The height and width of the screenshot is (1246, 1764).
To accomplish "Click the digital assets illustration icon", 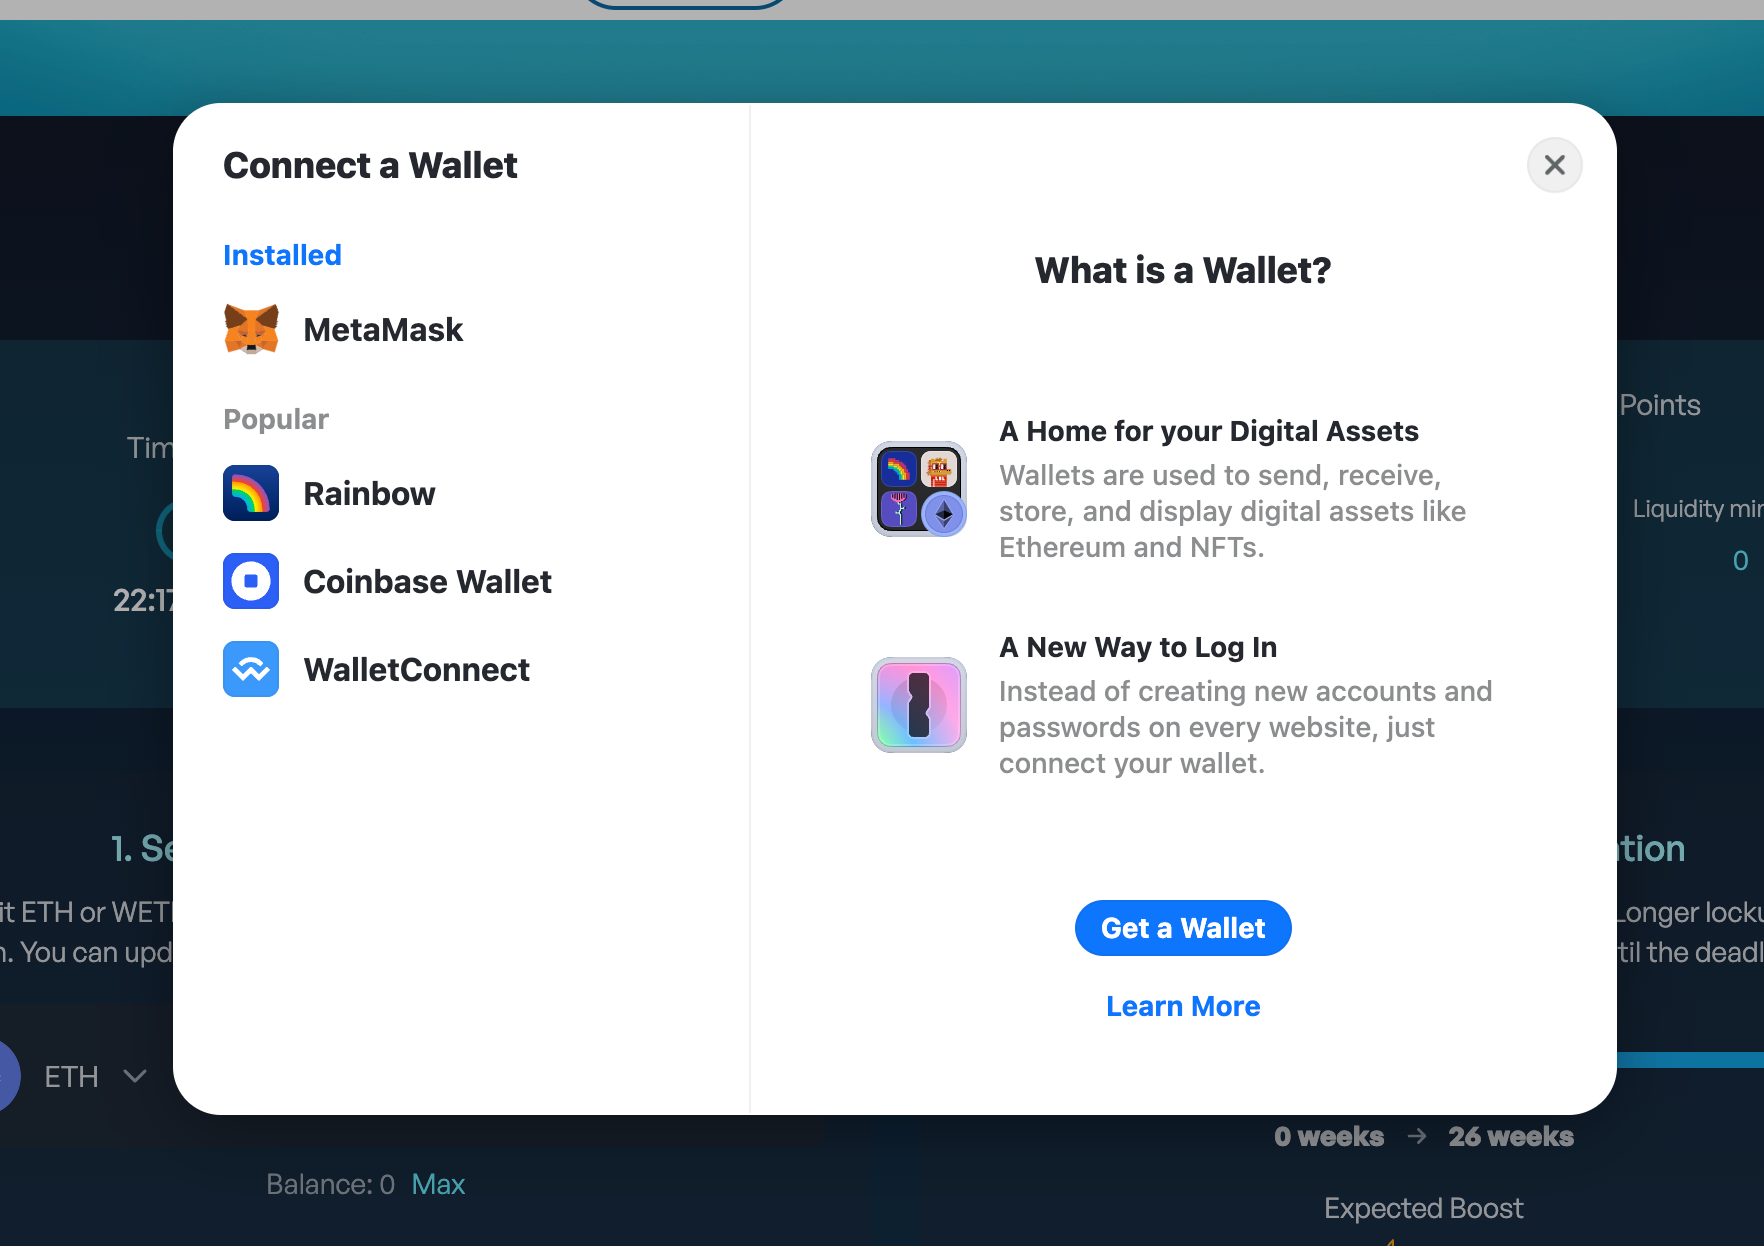I will (x=919, y=489).
